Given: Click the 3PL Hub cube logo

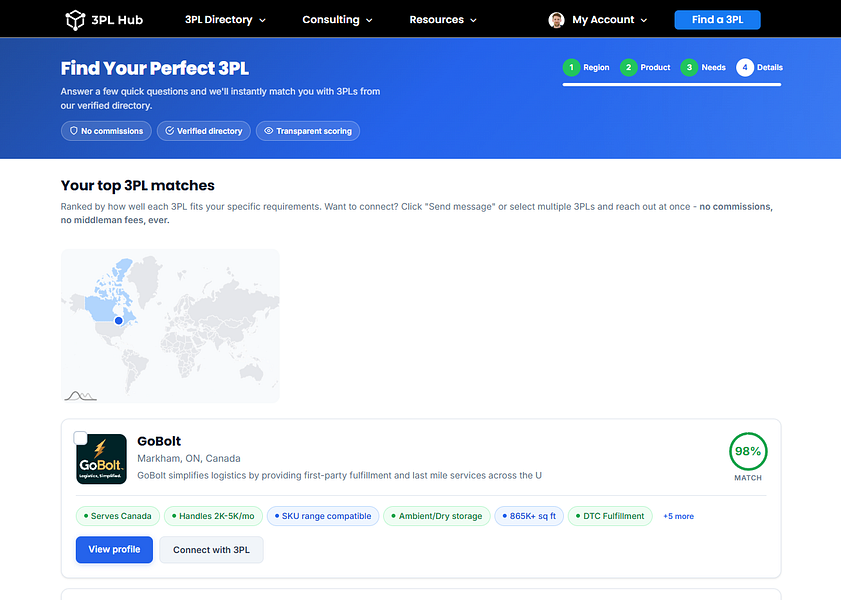Looking at the screenshot, I should (x=75, y=20).
